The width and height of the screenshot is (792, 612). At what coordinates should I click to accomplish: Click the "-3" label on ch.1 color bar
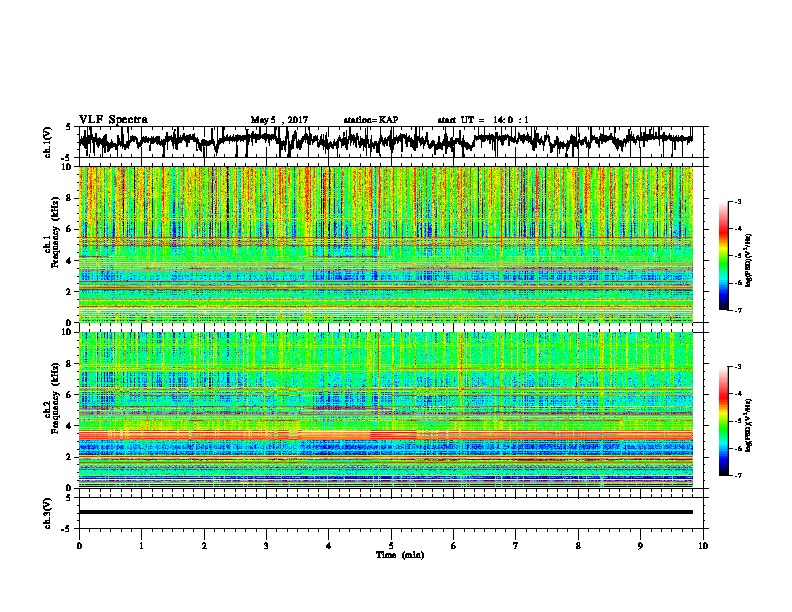[x=738, y=202]
